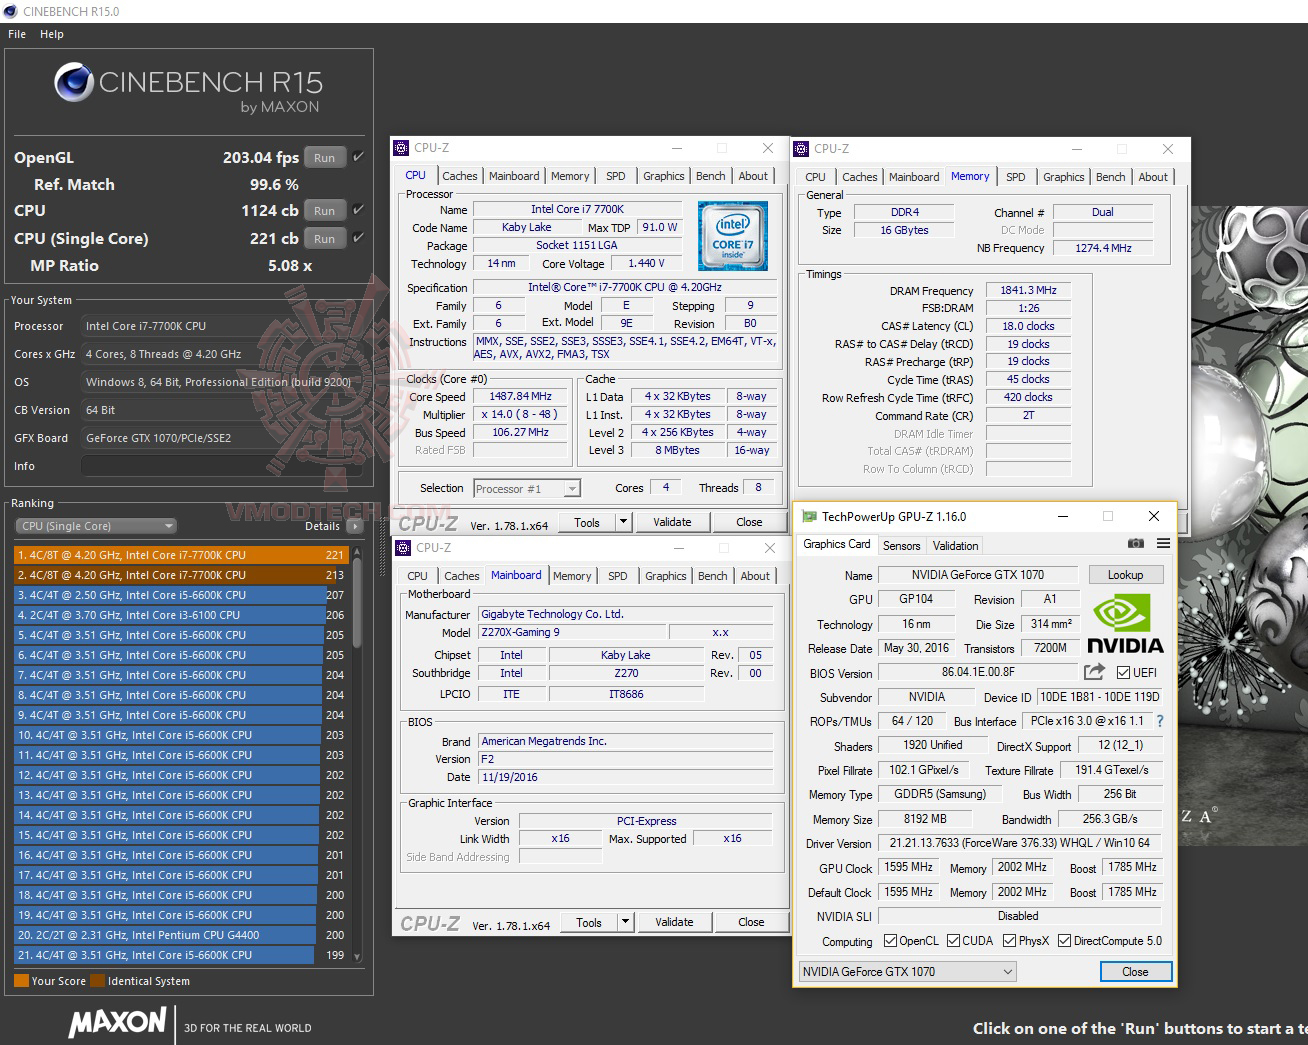Click the BIOS share icon beside UEFI
The height and width of the screenshot is (1045, 1308).
[1095, 672]
